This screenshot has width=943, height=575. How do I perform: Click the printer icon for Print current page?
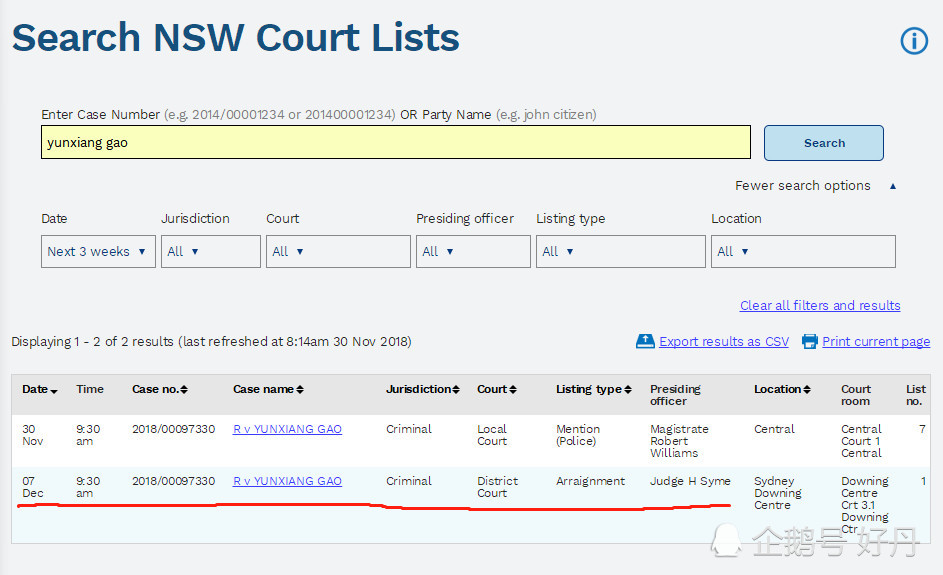pyautogui.click(x=809, y=341)
